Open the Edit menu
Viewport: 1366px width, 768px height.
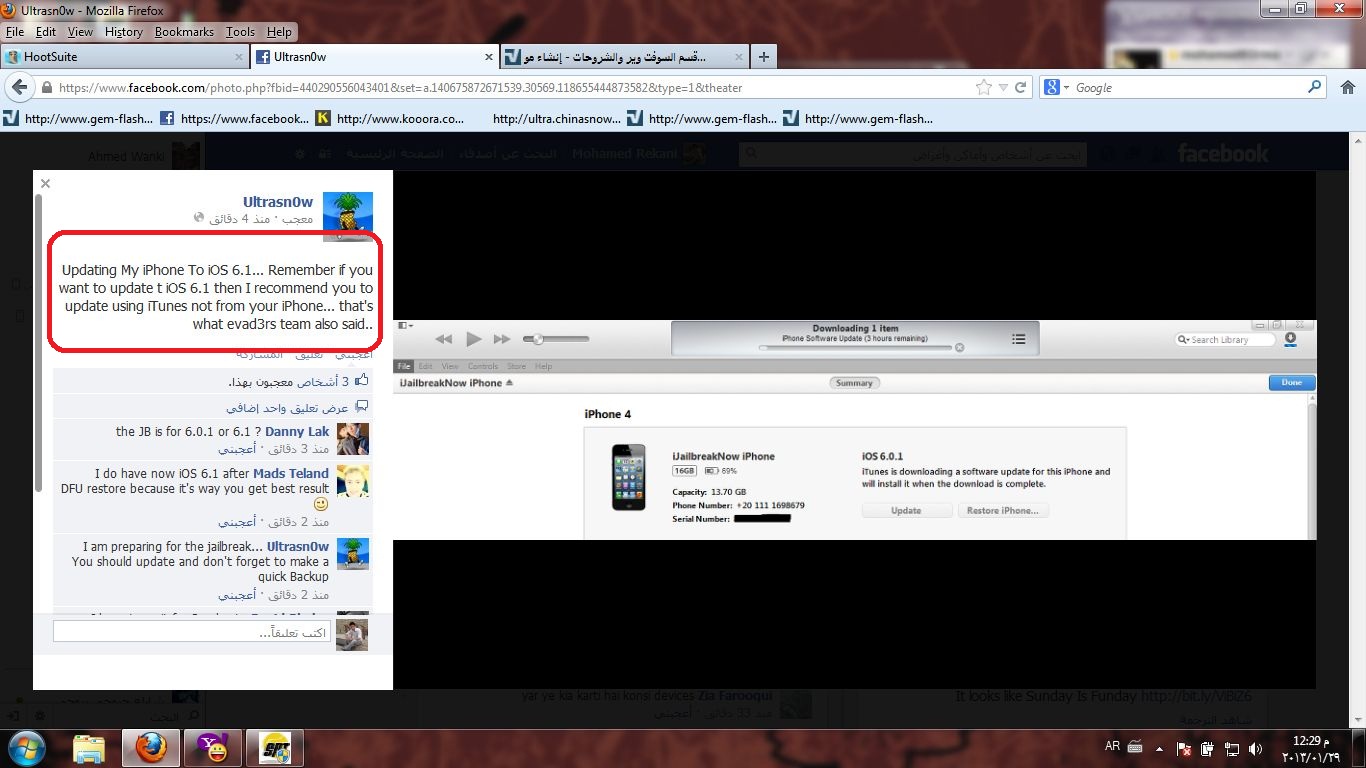(x=46, y=32)
